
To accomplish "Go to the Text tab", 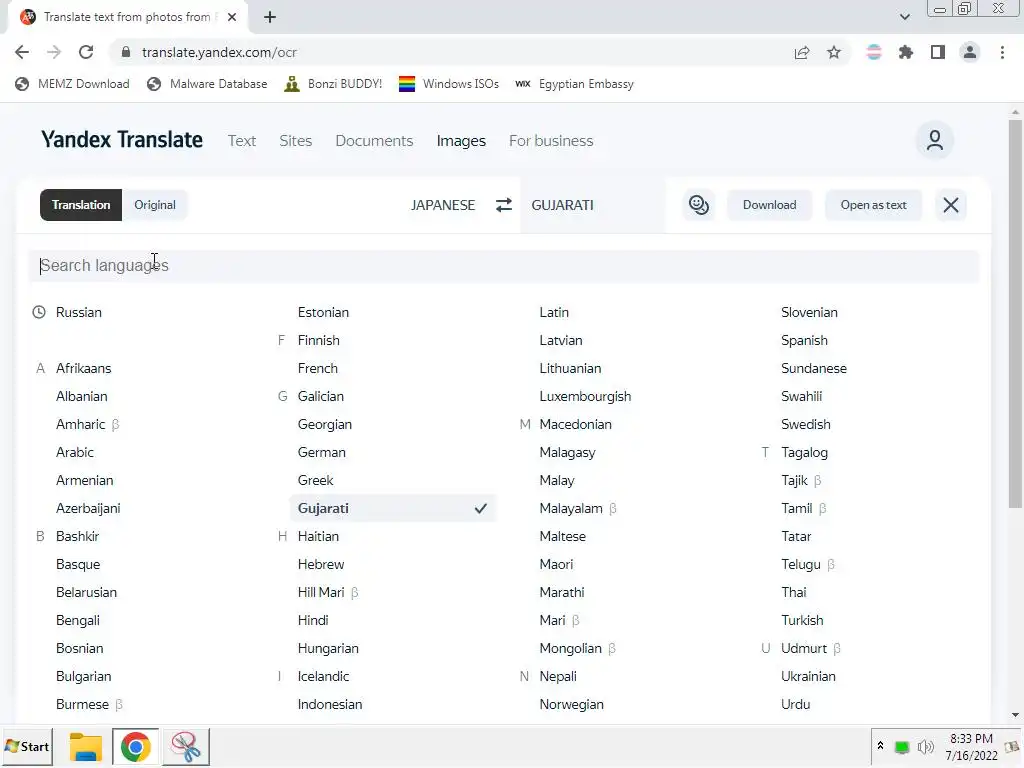I will click(x=242, y=140).
